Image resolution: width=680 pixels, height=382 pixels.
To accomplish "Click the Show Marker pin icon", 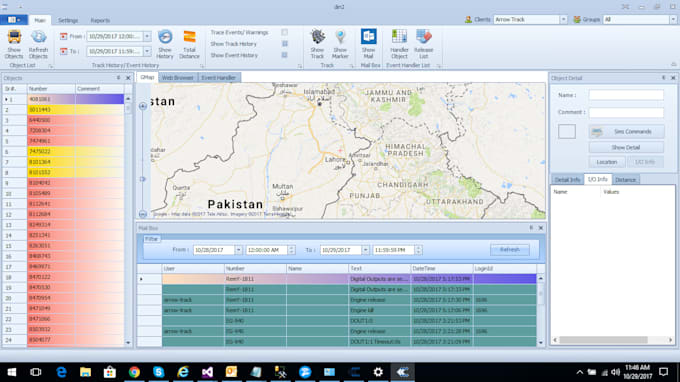I will coord(340,37).
